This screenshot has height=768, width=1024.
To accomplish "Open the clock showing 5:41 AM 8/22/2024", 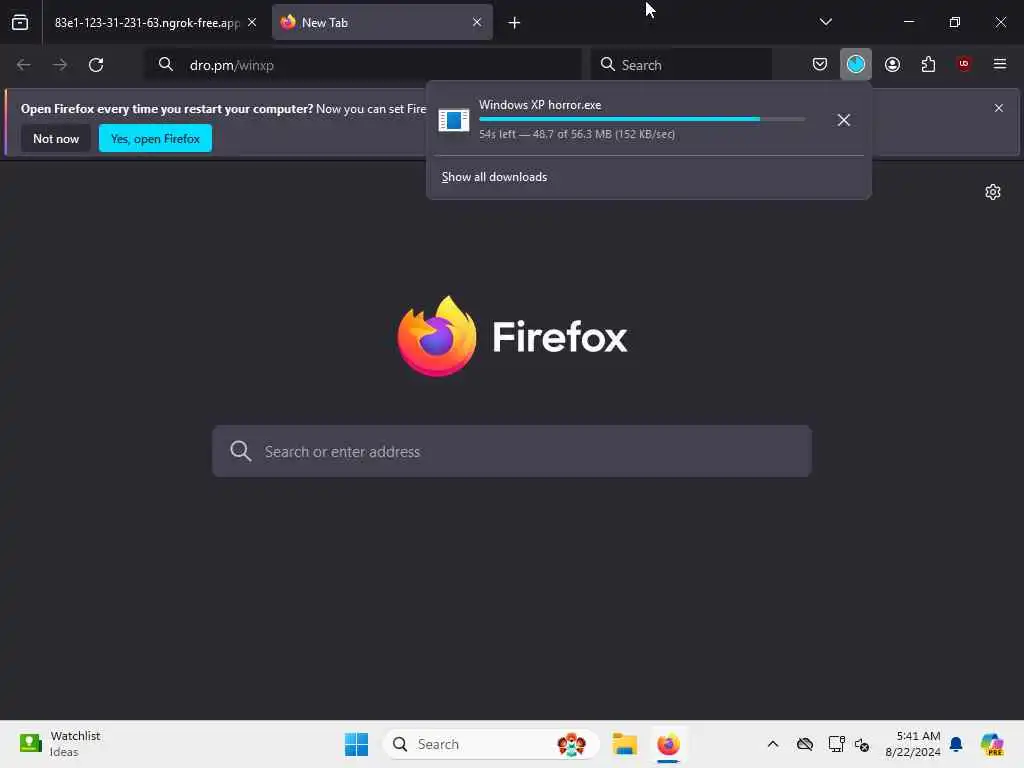I will 913,744.
